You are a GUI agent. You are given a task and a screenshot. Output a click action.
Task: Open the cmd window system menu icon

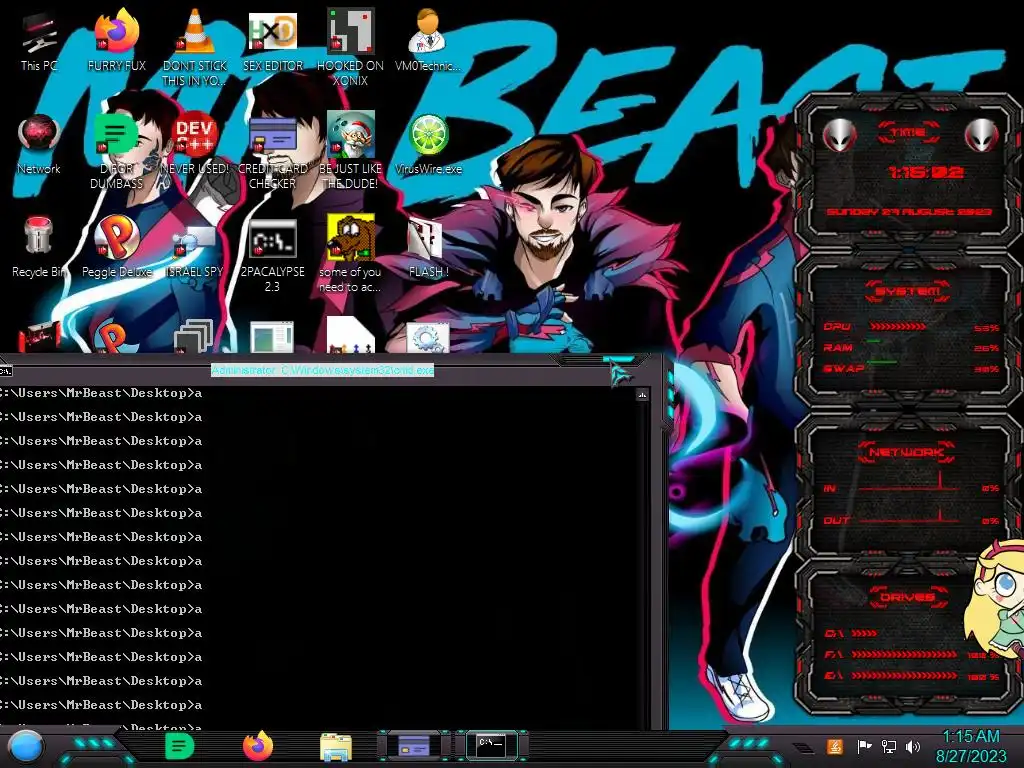[x=6, y=371]
